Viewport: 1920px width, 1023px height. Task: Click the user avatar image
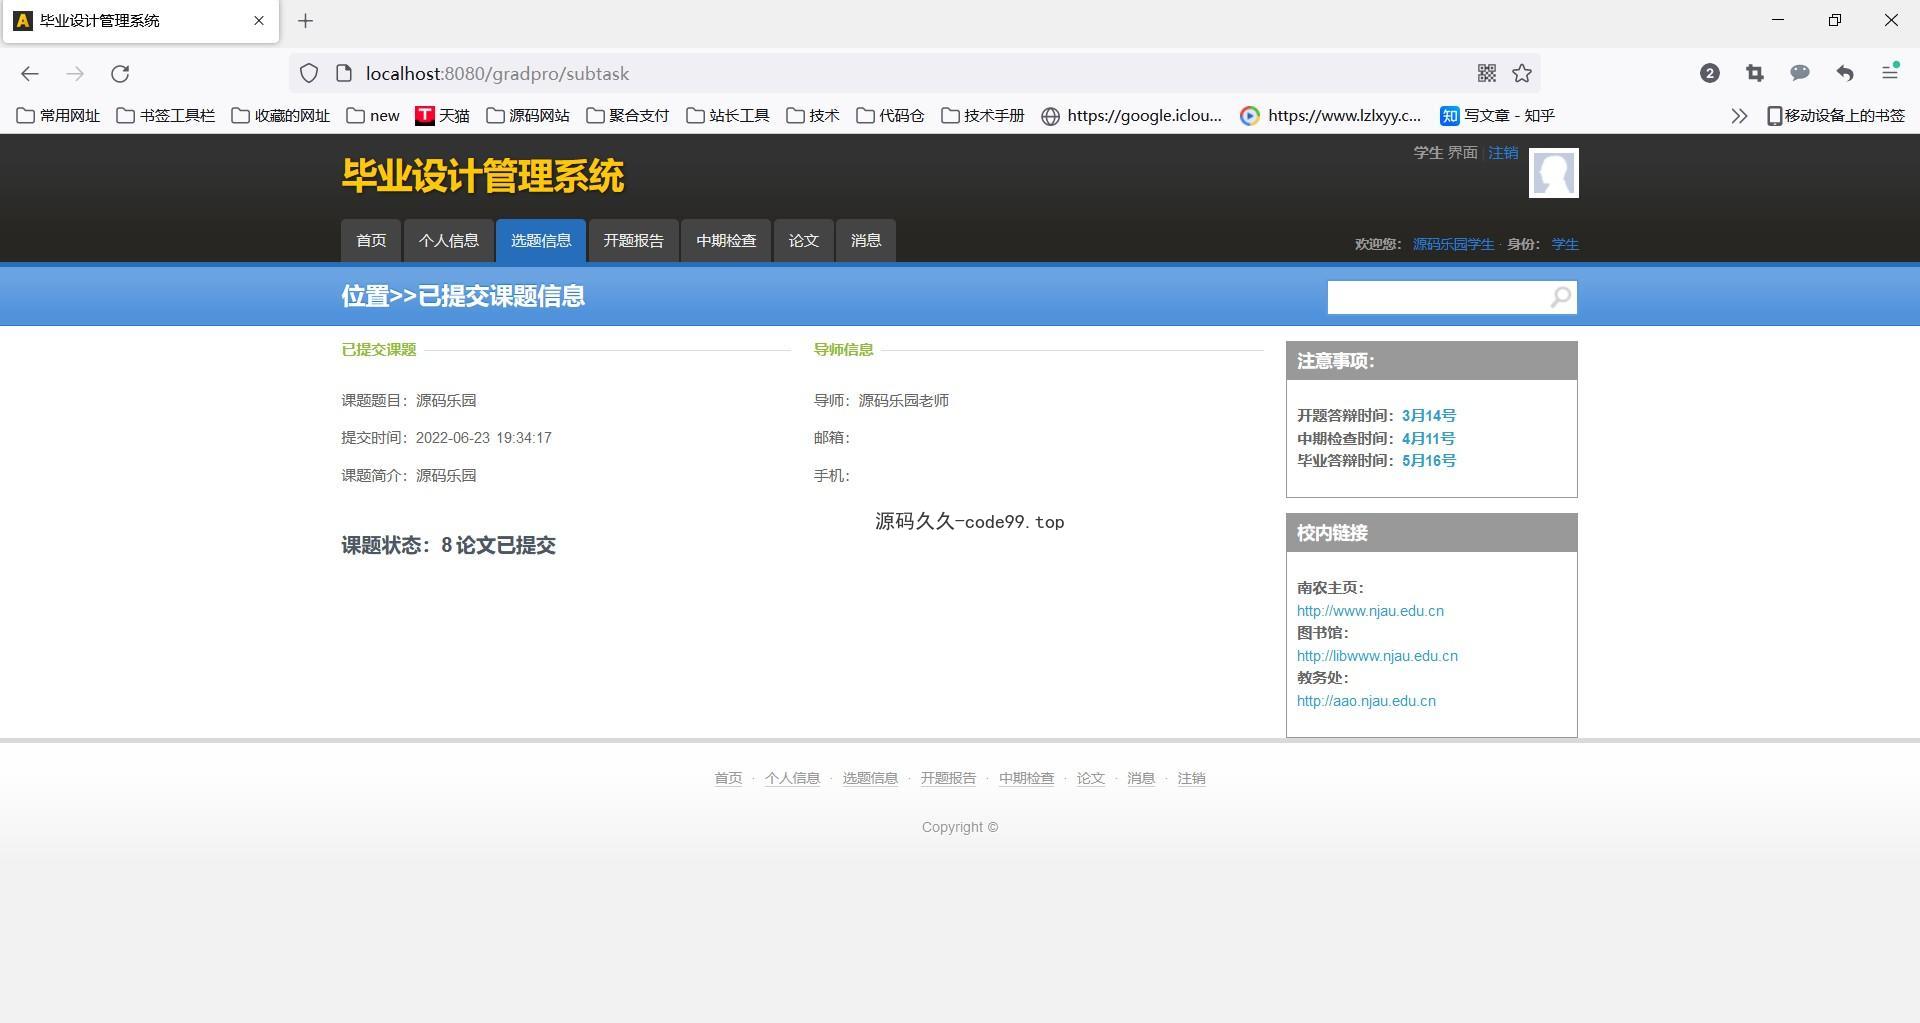1554,173
